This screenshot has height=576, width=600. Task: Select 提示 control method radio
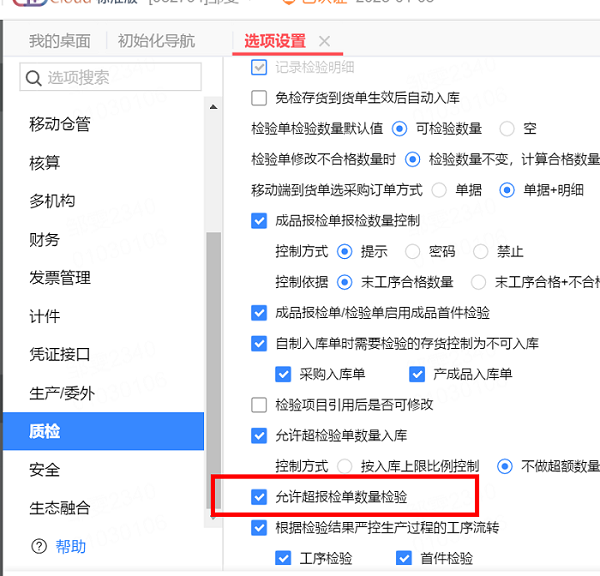344,251
